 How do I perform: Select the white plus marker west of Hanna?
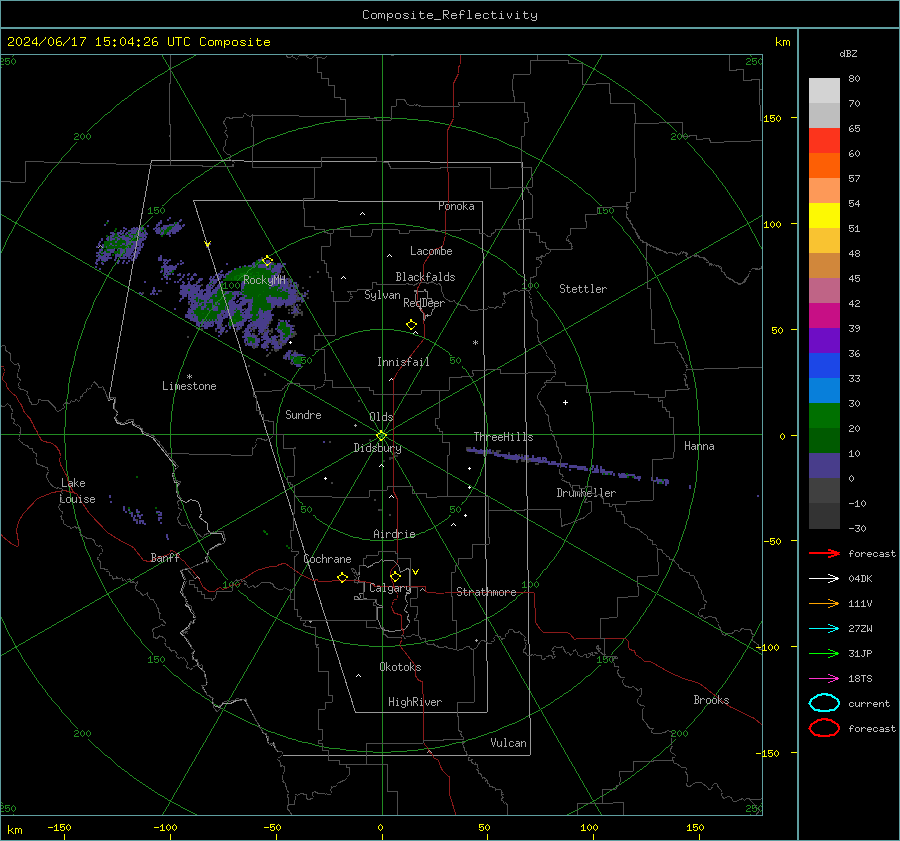(x=565, y=402)
